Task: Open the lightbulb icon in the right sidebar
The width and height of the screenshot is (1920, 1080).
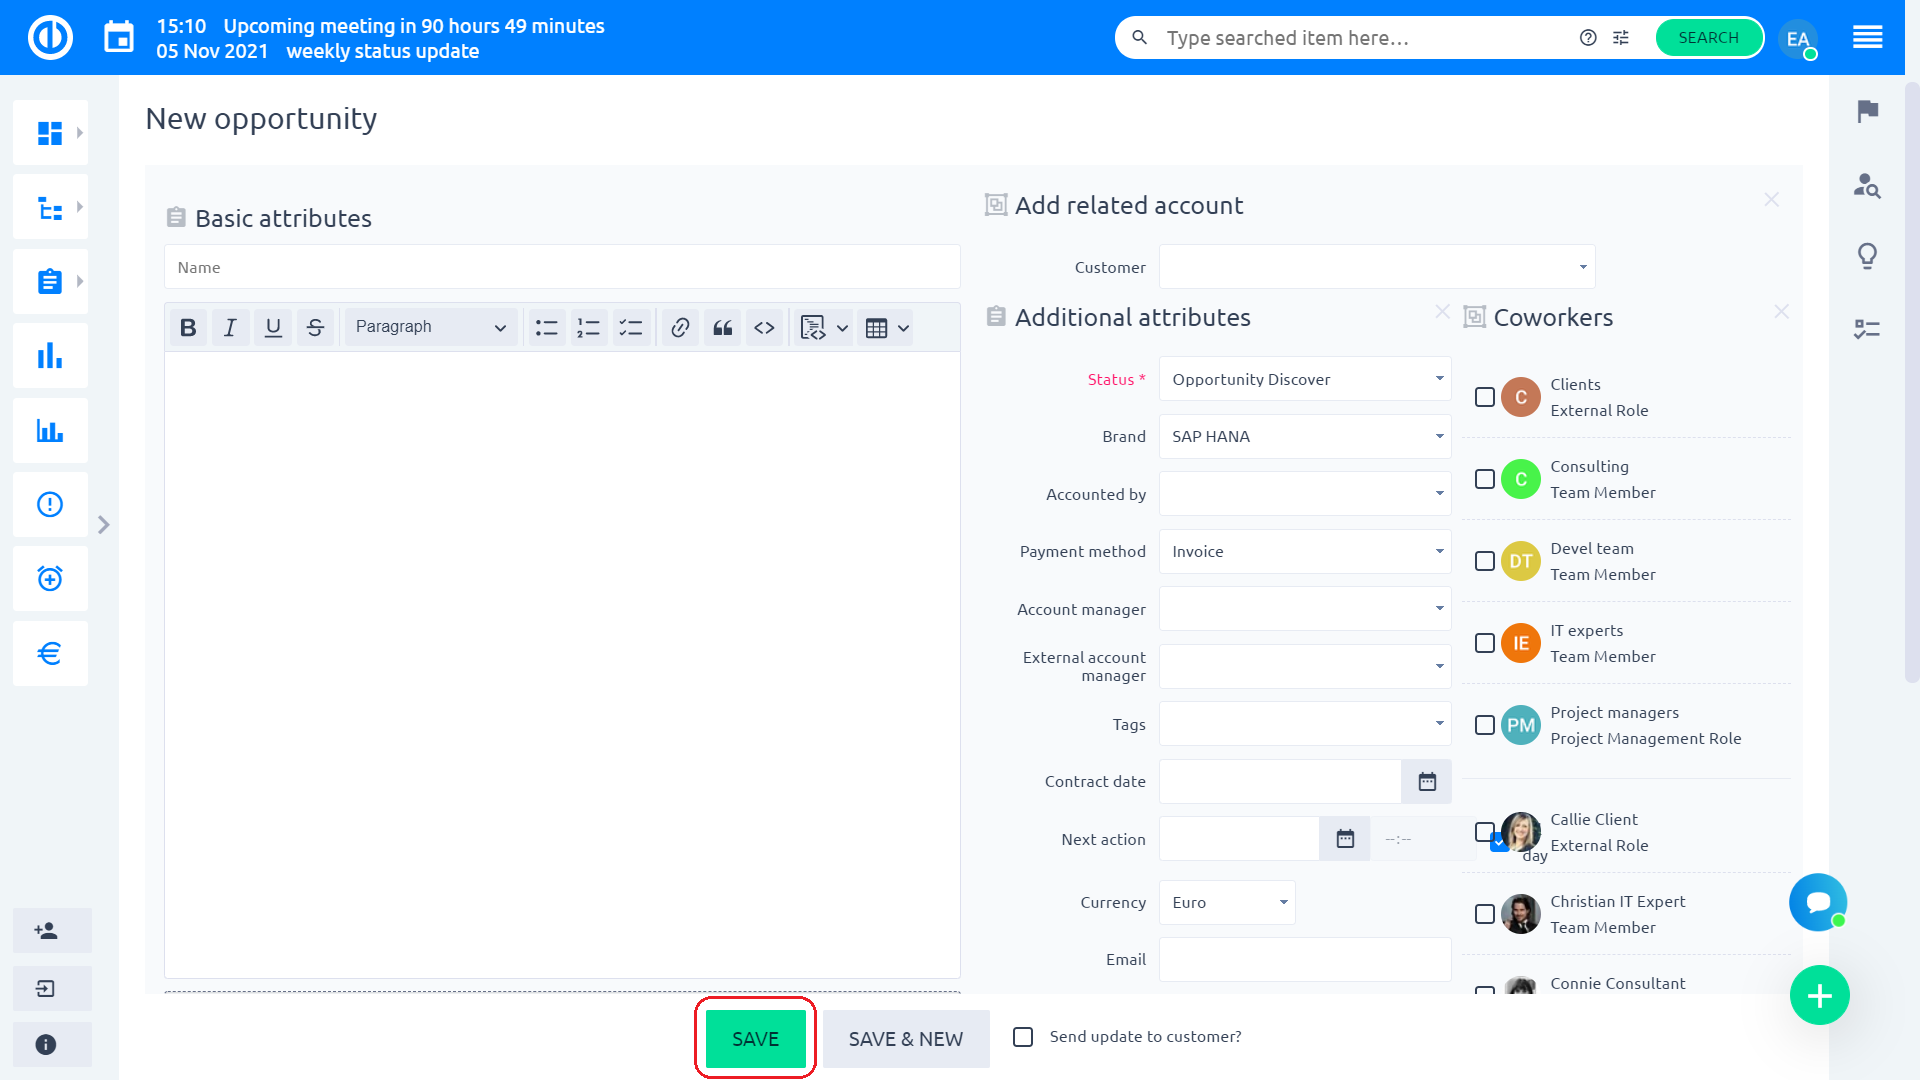Action: pyautogui.click(x=1867, y=256)
